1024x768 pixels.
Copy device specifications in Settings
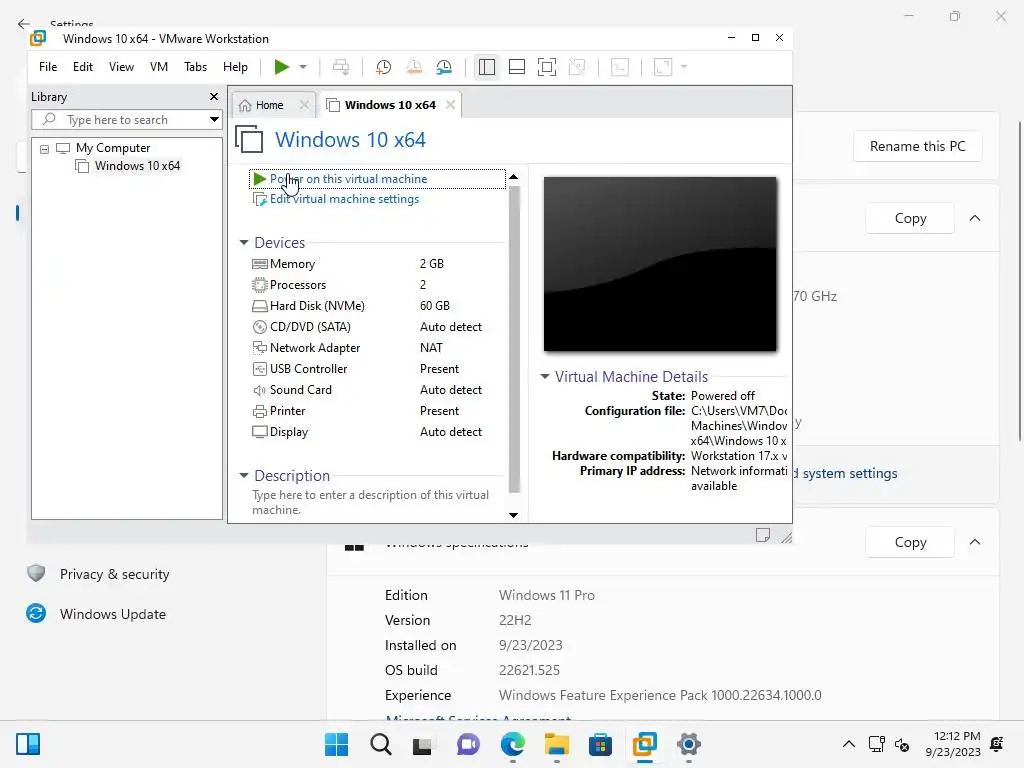click(x=910, y=218)
